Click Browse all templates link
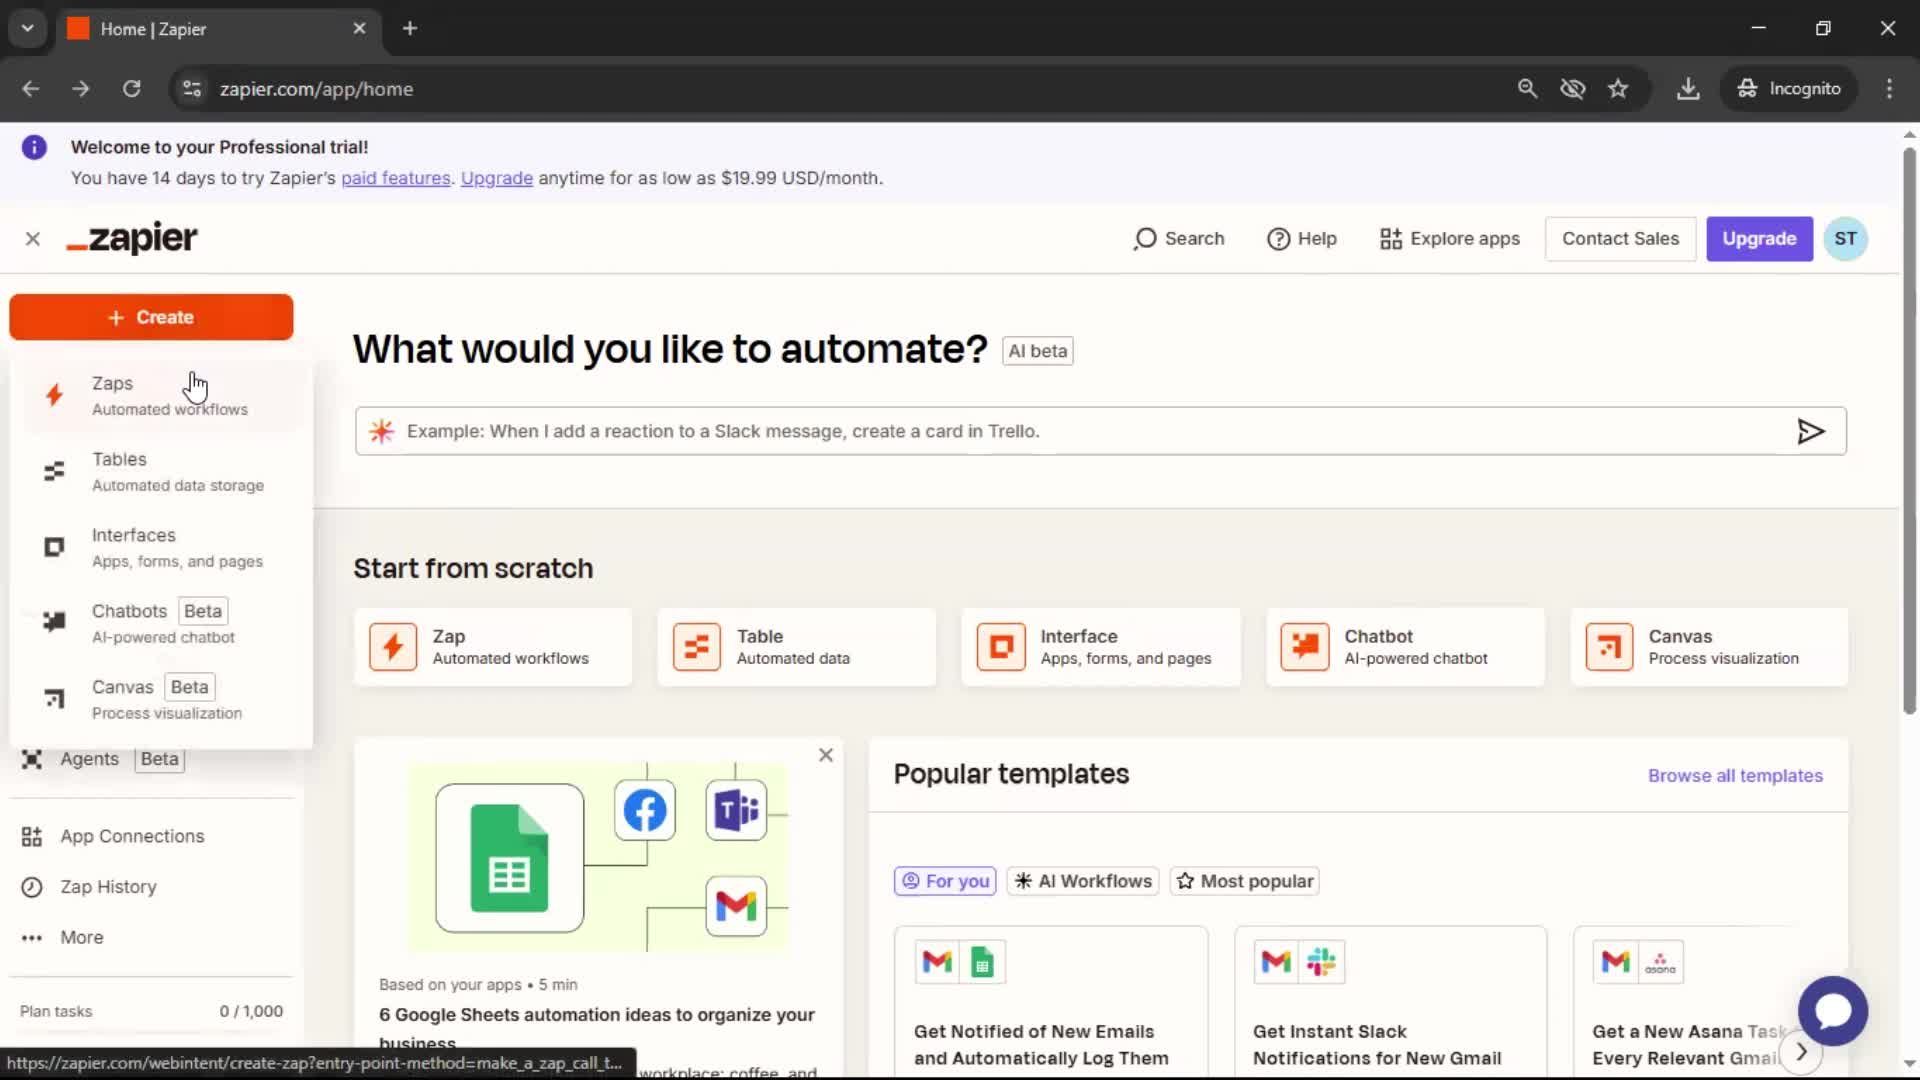The height and width of the screenshot is (1080, 1920). [1735, 776]
